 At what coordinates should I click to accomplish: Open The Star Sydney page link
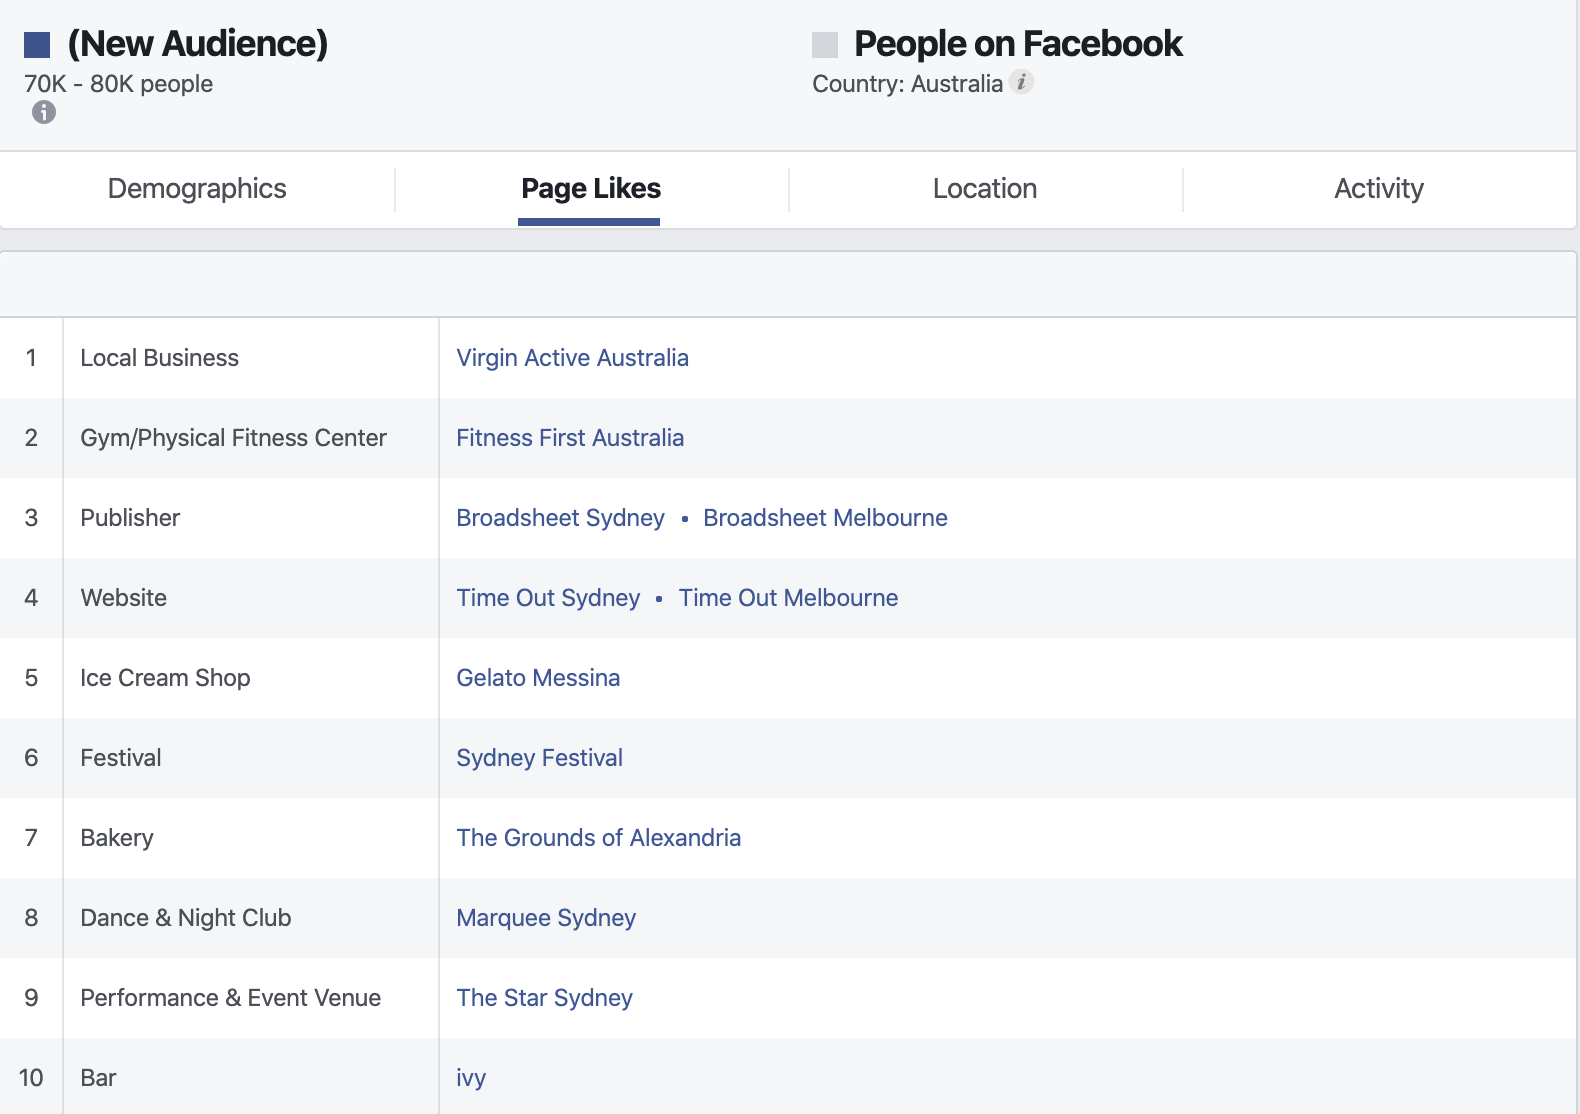coord(544,998)
